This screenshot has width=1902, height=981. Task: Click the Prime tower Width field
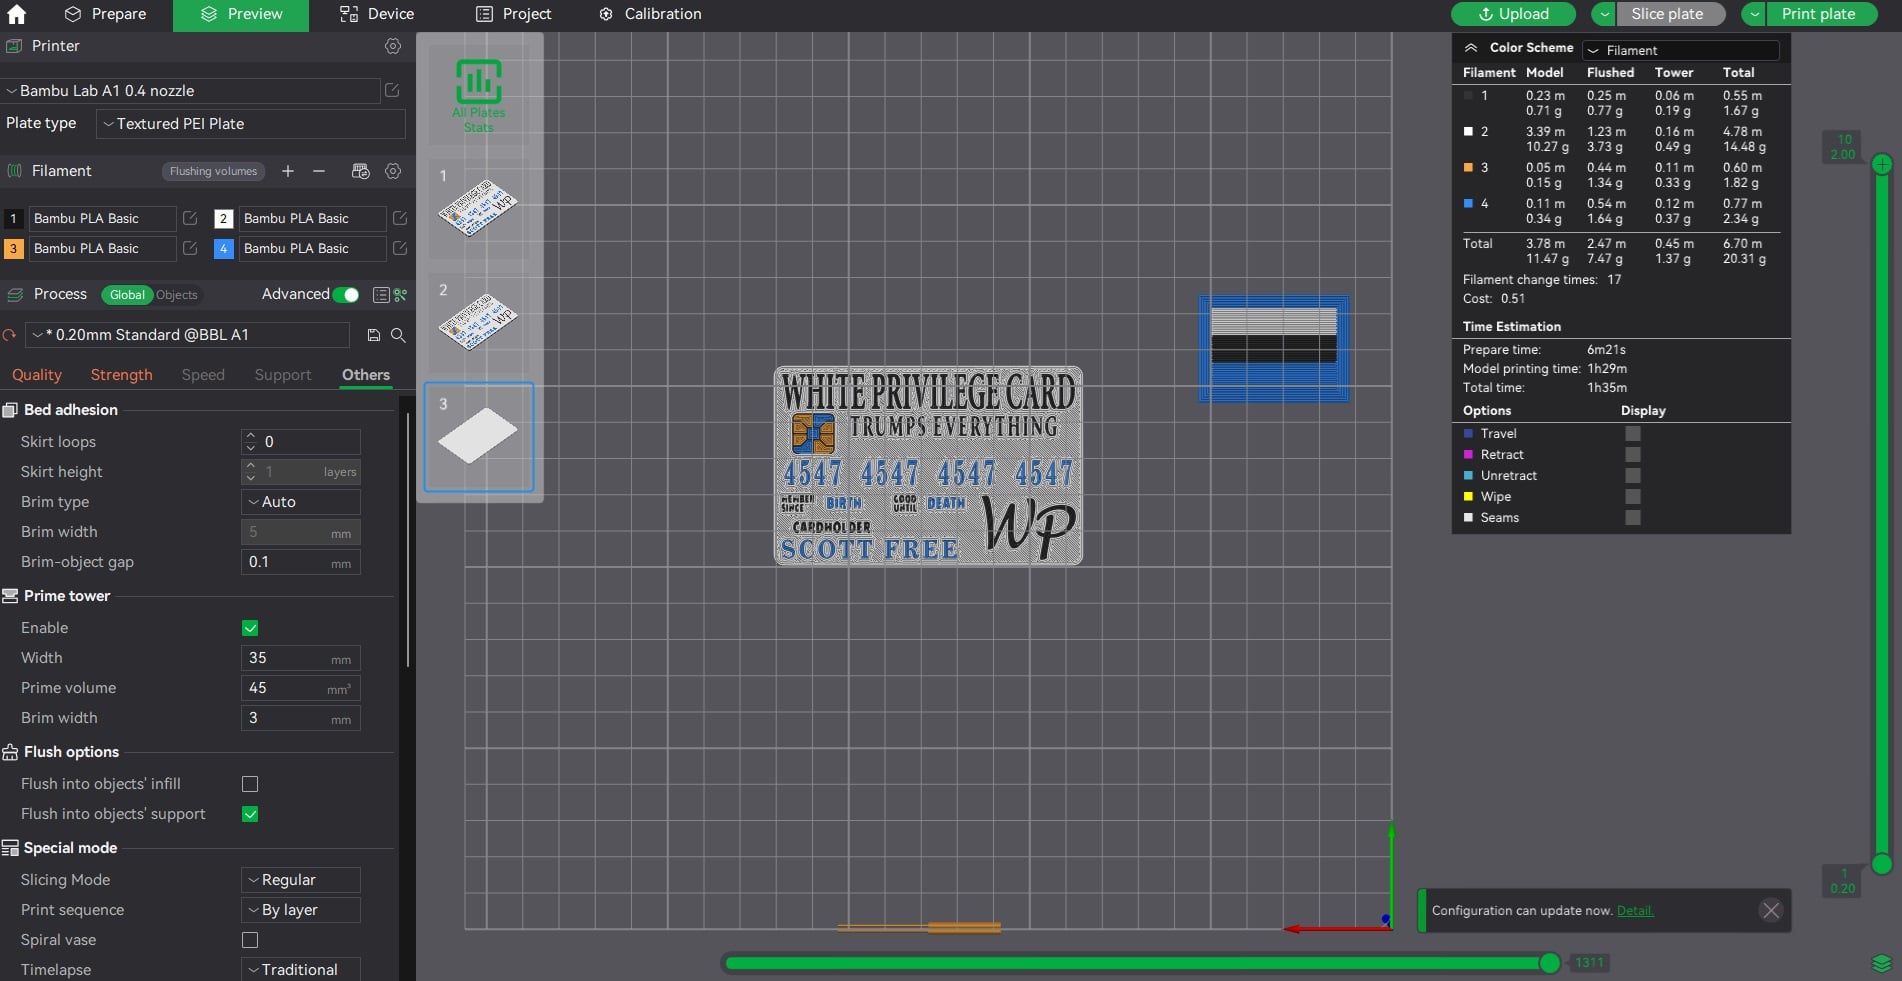(301, 658)
